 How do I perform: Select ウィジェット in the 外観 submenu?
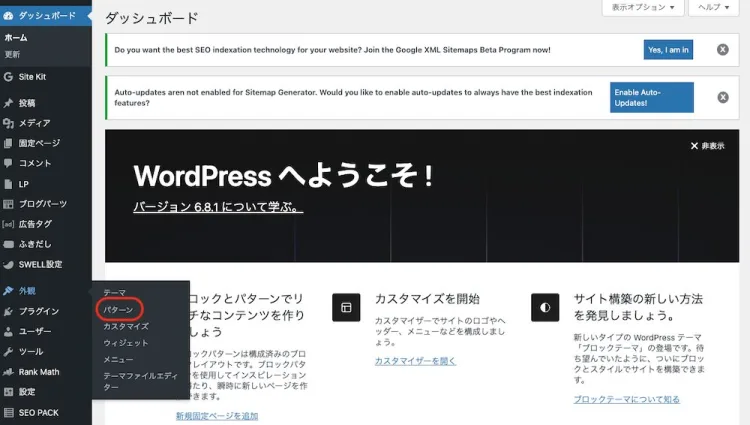pyautogui.click(x=126, y=343)
